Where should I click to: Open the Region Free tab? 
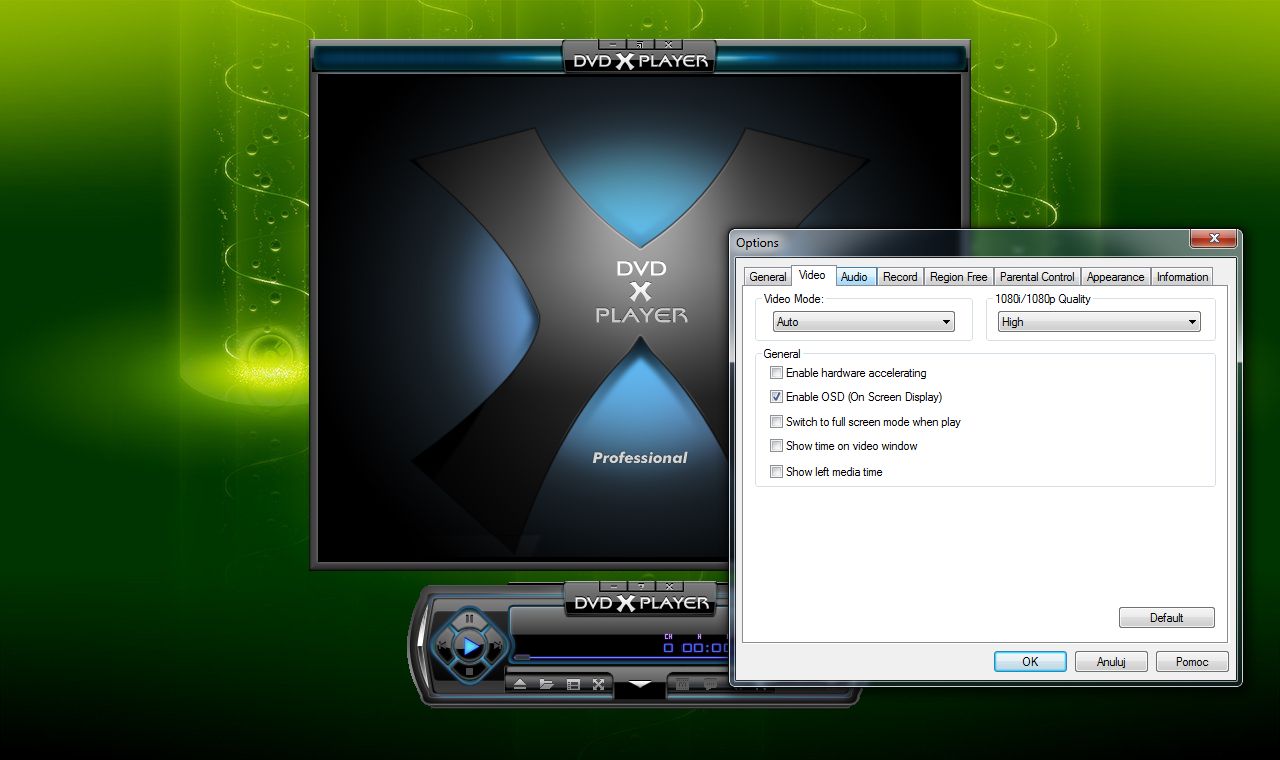click(x=958, y=277)
